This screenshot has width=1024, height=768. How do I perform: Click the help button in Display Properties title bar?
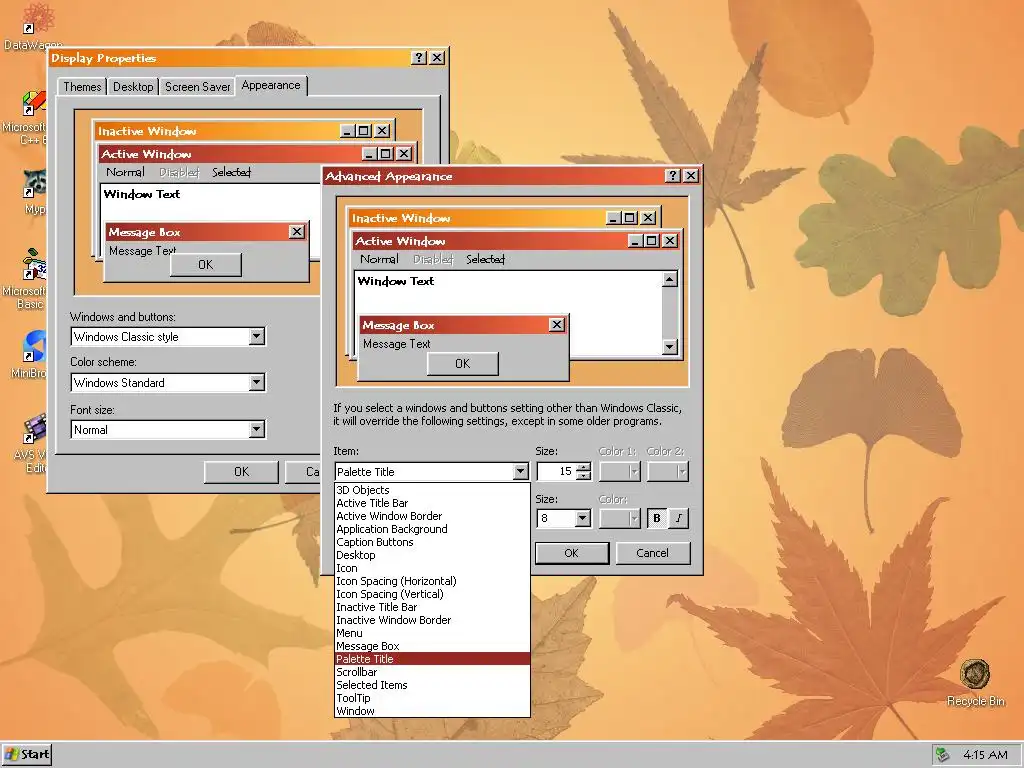pos(419,57)
